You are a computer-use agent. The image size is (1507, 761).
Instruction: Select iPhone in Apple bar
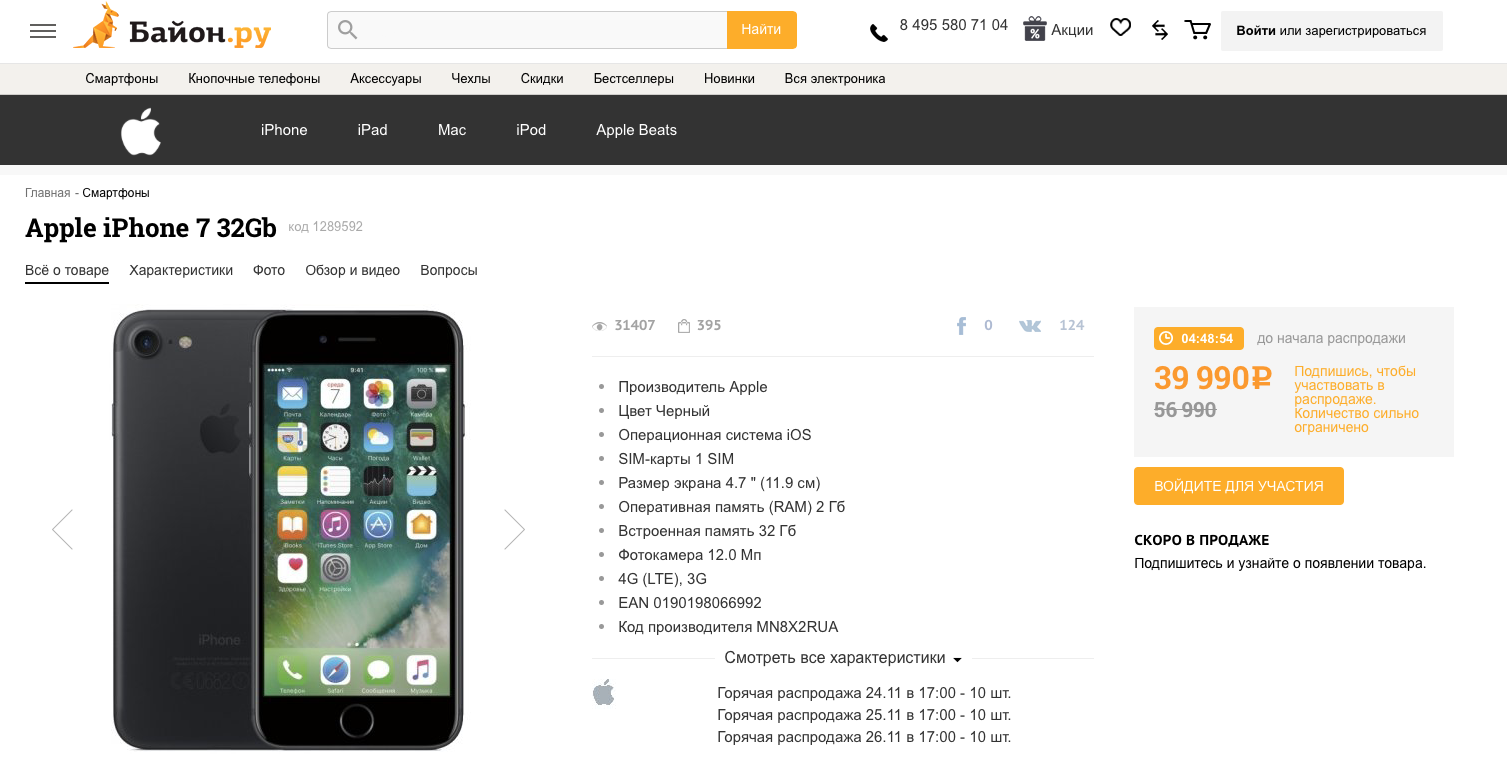pyautogui.click(x=284, y=130)
